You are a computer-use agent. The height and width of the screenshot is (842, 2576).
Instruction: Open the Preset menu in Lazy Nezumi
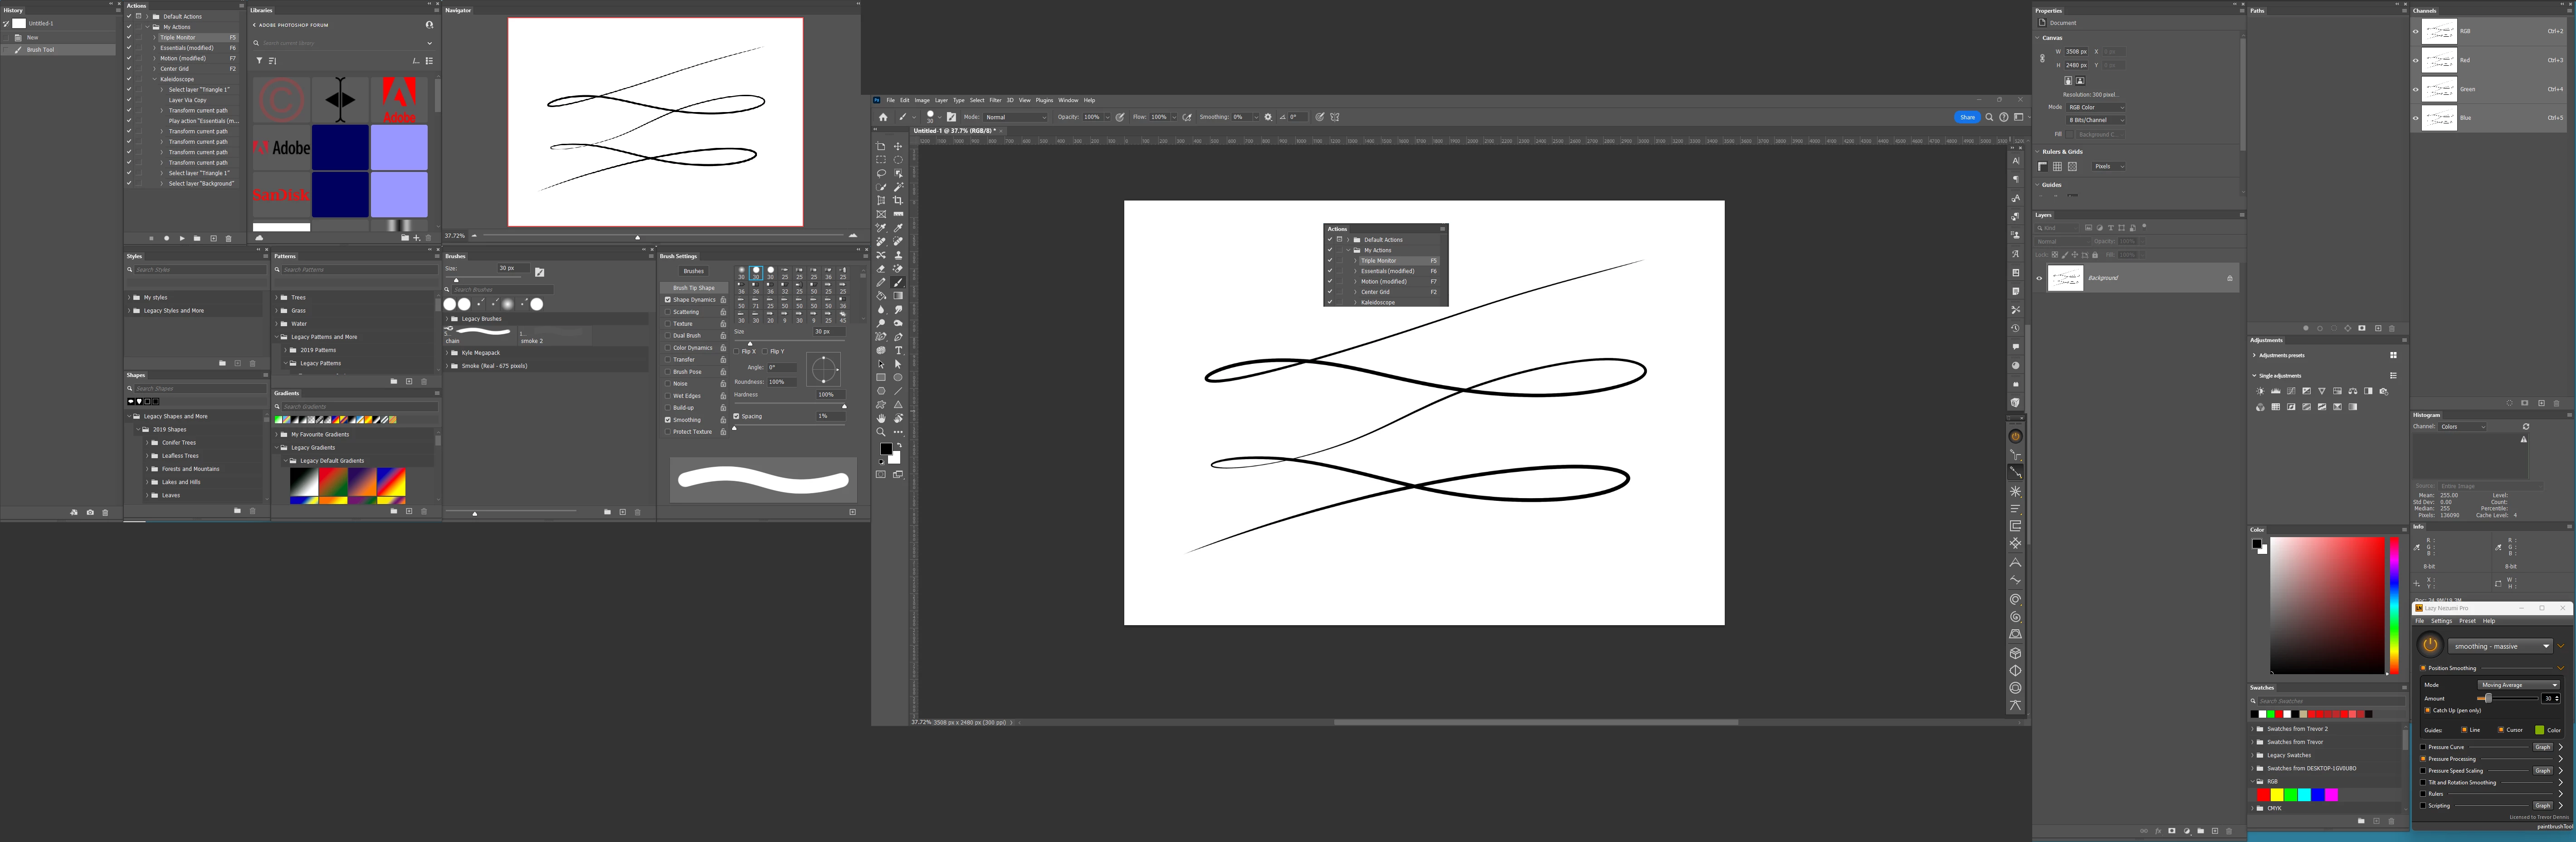[2467, 621]
